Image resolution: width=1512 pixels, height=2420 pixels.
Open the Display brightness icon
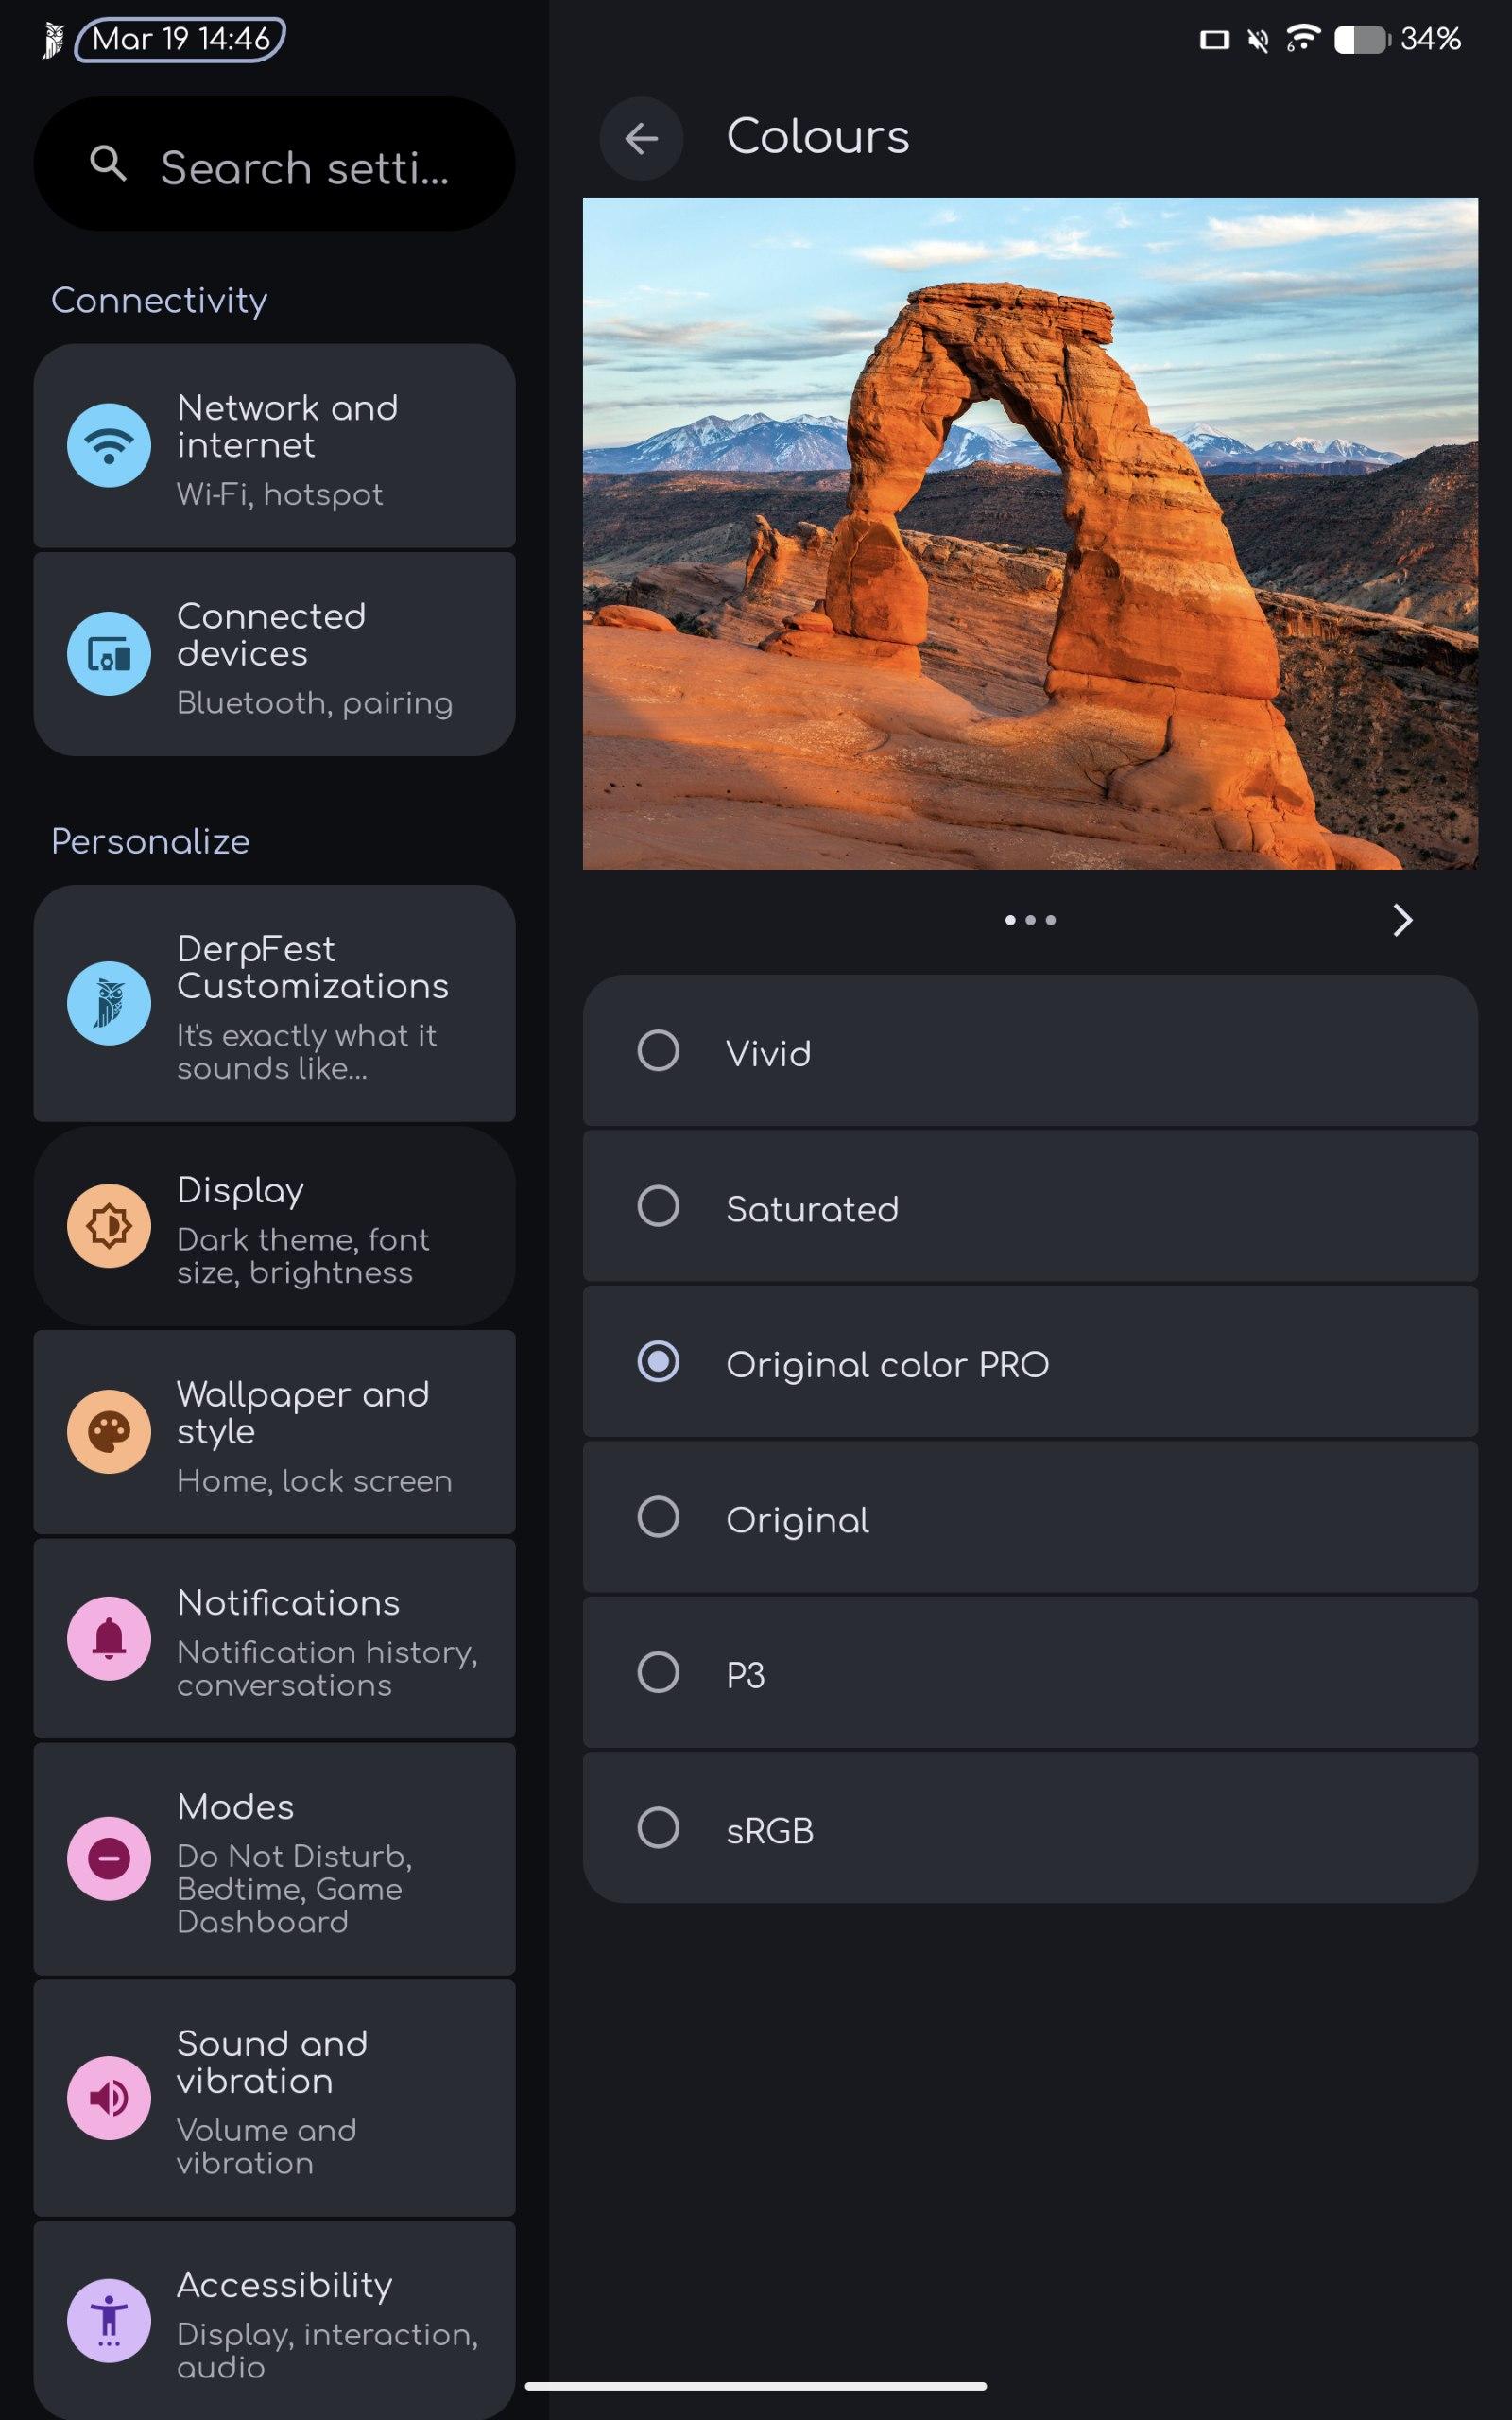[x=109, y=1226]
